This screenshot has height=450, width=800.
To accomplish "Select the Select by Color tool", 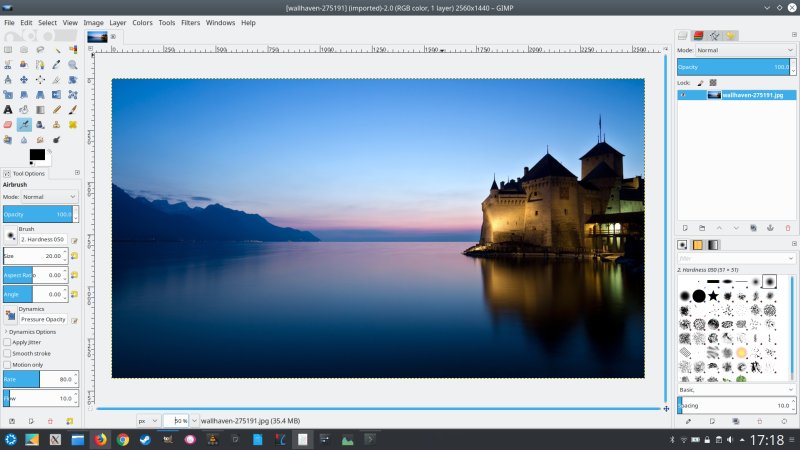I will [73, 50].
